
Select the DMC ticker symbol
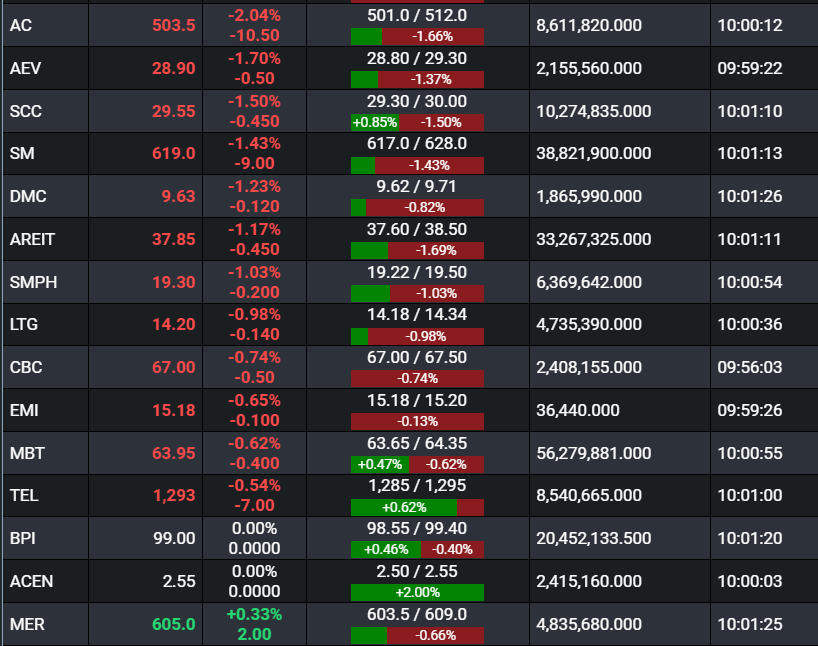pyautogui.click(x=30, y=196)
